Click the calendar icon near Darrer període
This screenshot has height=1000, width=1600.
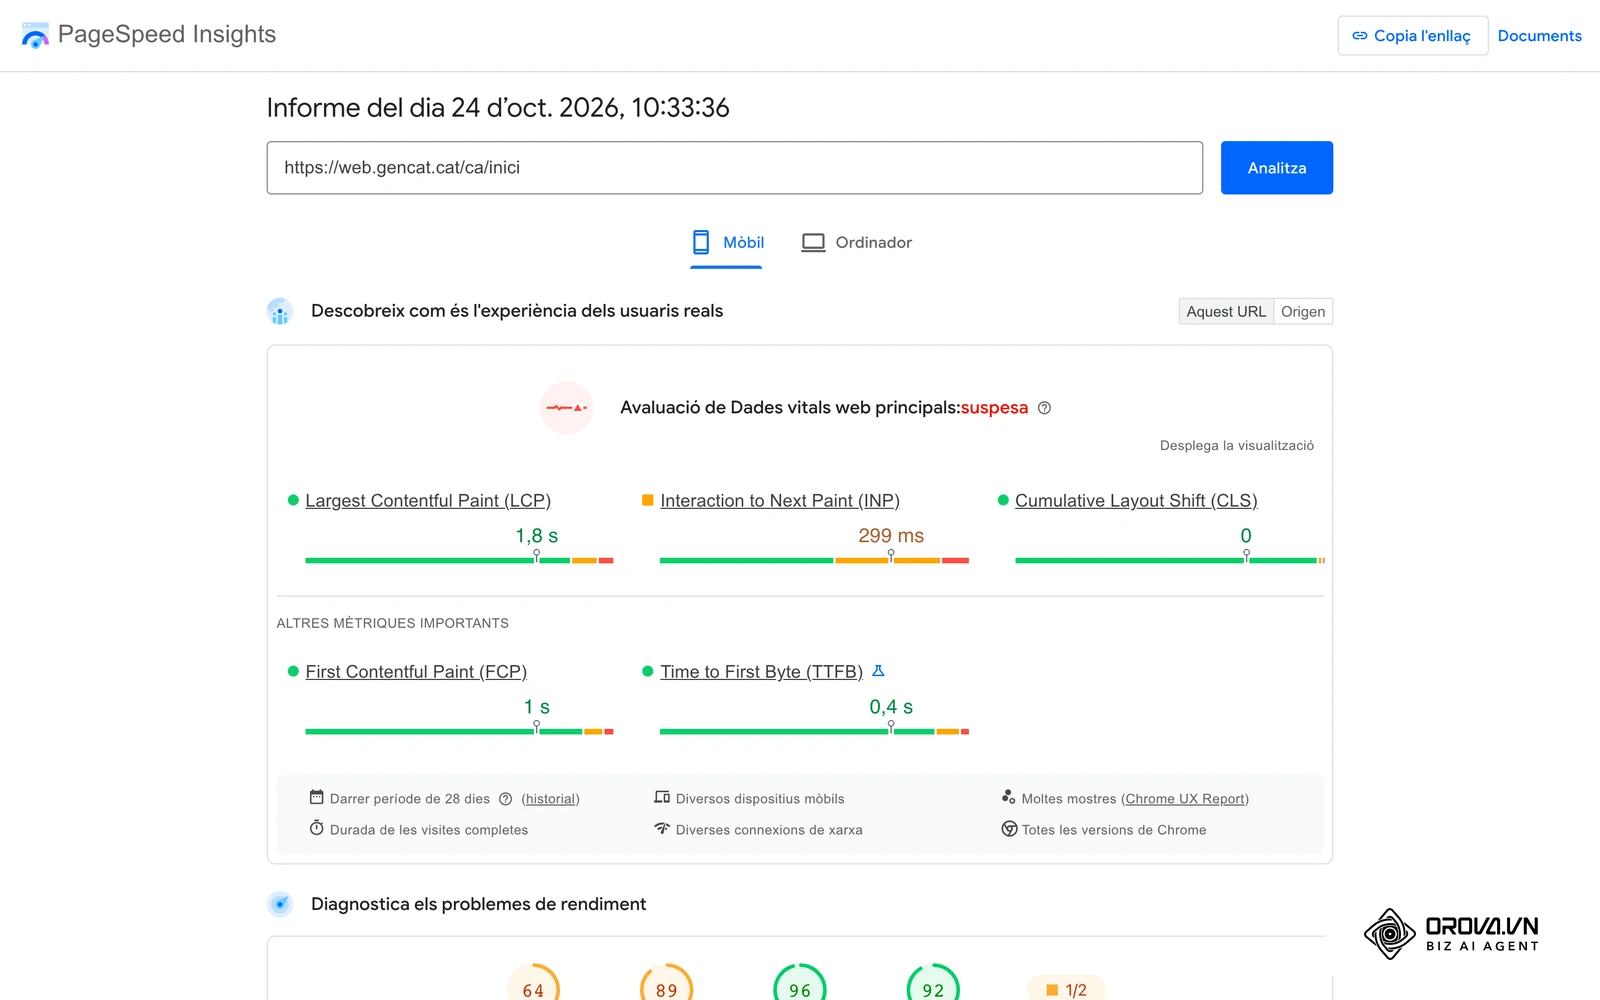click(316, 797)
